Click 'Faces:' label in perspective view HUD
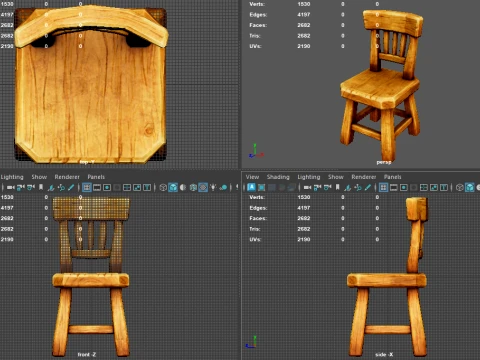480x360 pixels. (258, 25)
